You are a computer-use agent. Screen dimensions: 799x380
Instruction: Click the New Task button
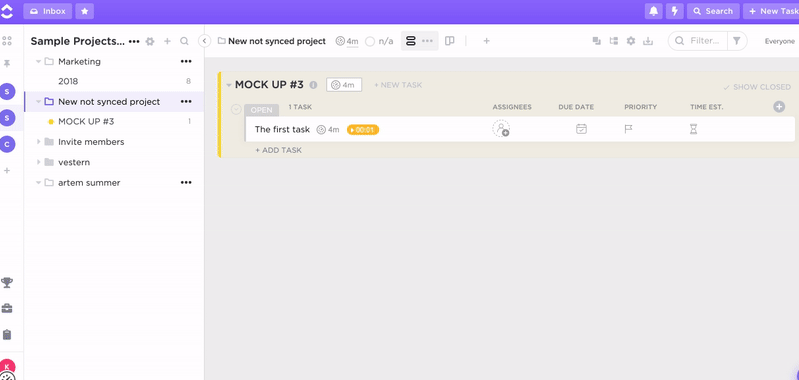pos(771,11)
